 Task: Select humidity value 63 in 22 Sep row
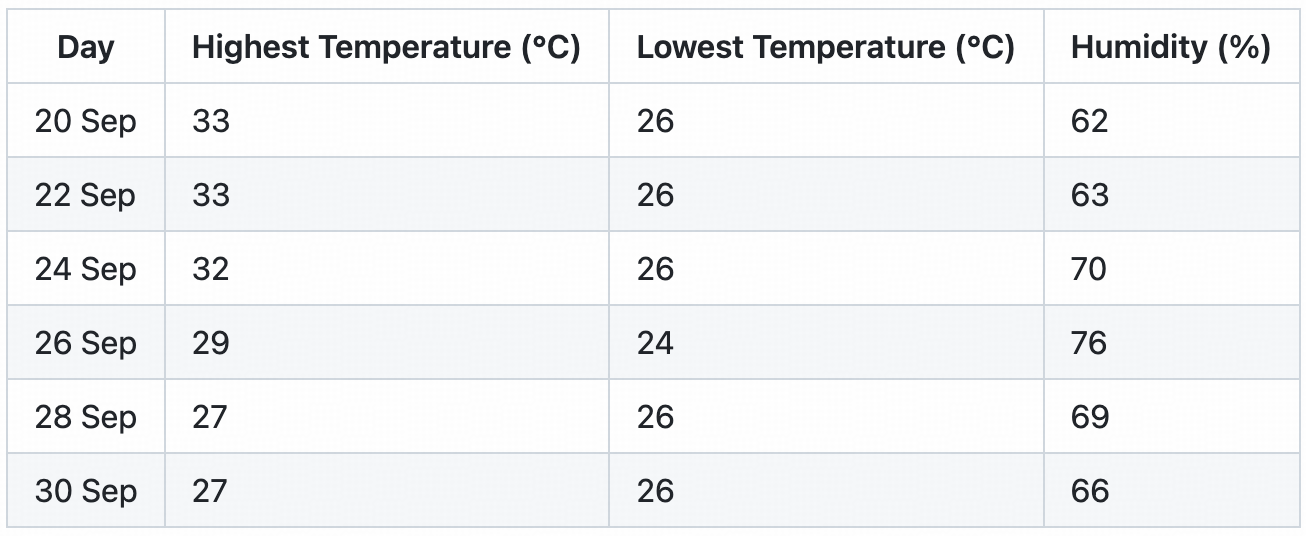point(1089,195)
